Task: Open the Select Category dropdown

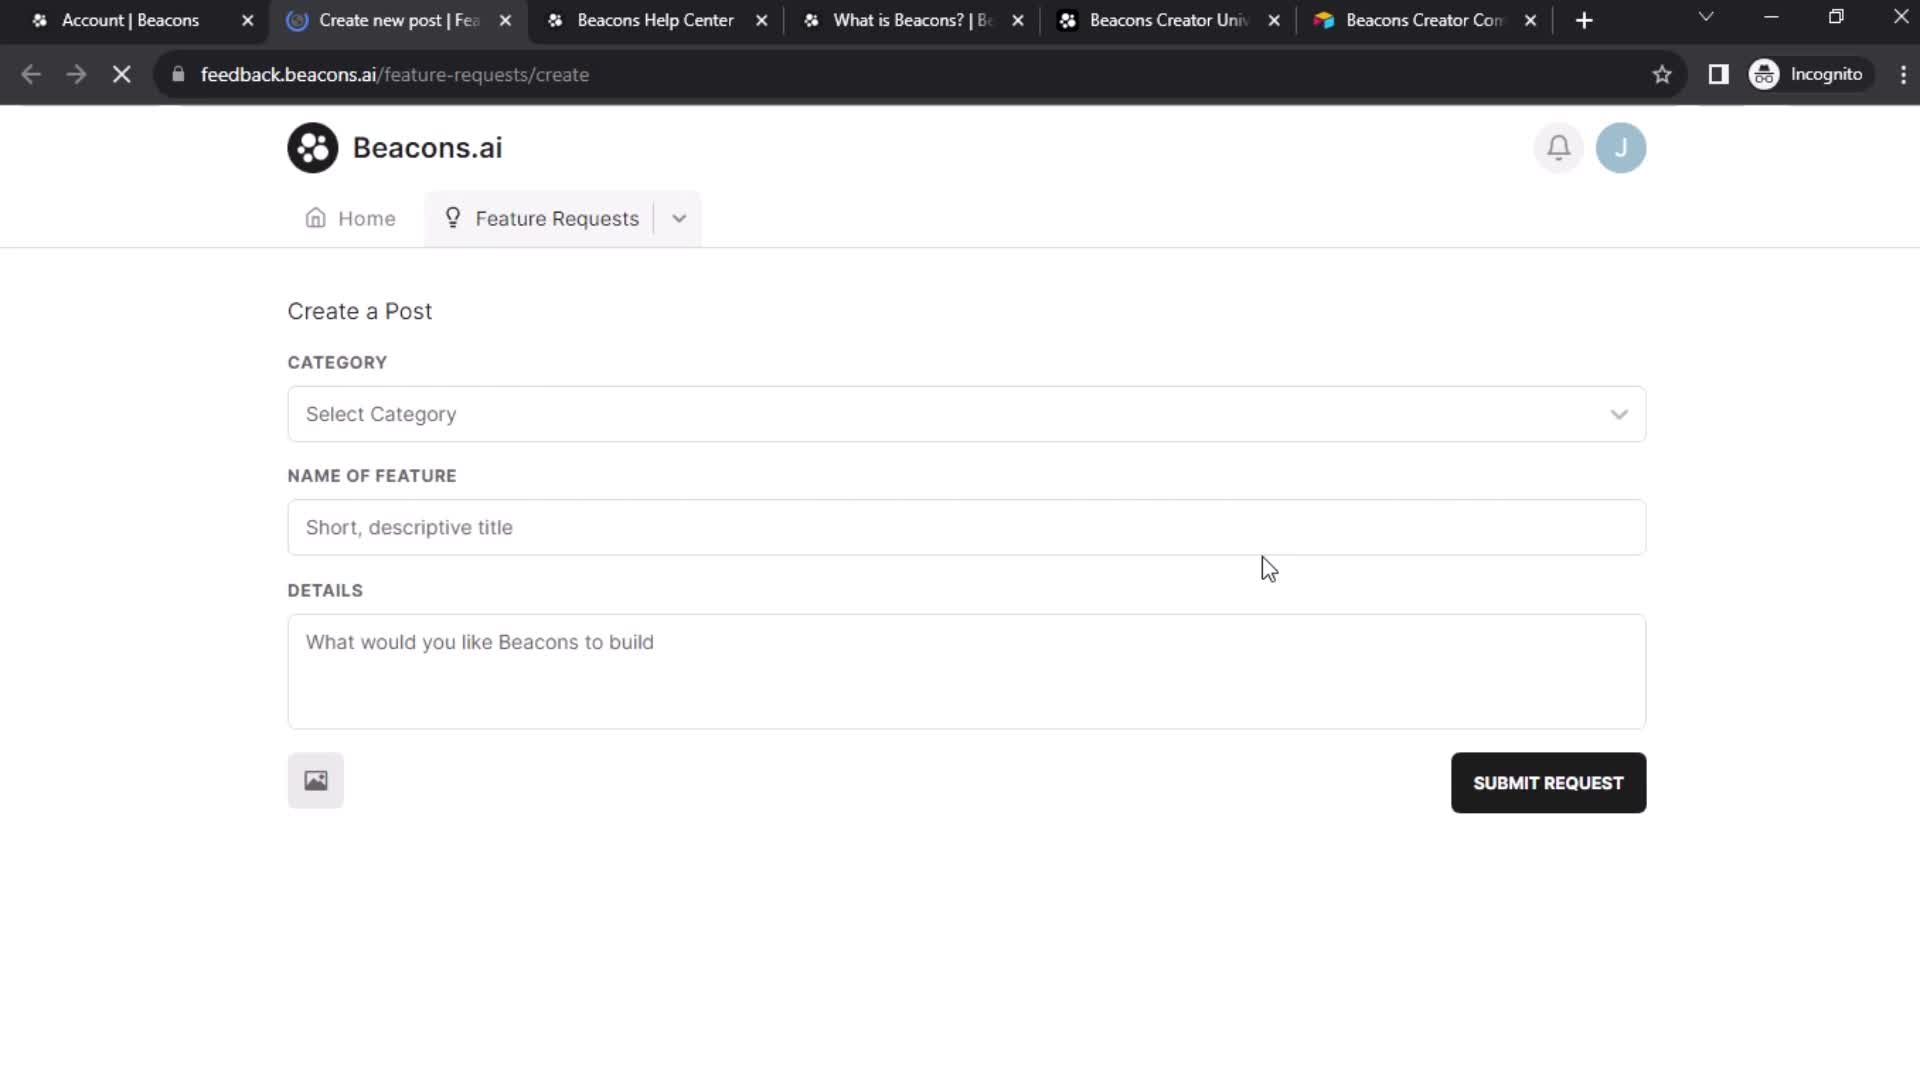Action: click(967, 413)
